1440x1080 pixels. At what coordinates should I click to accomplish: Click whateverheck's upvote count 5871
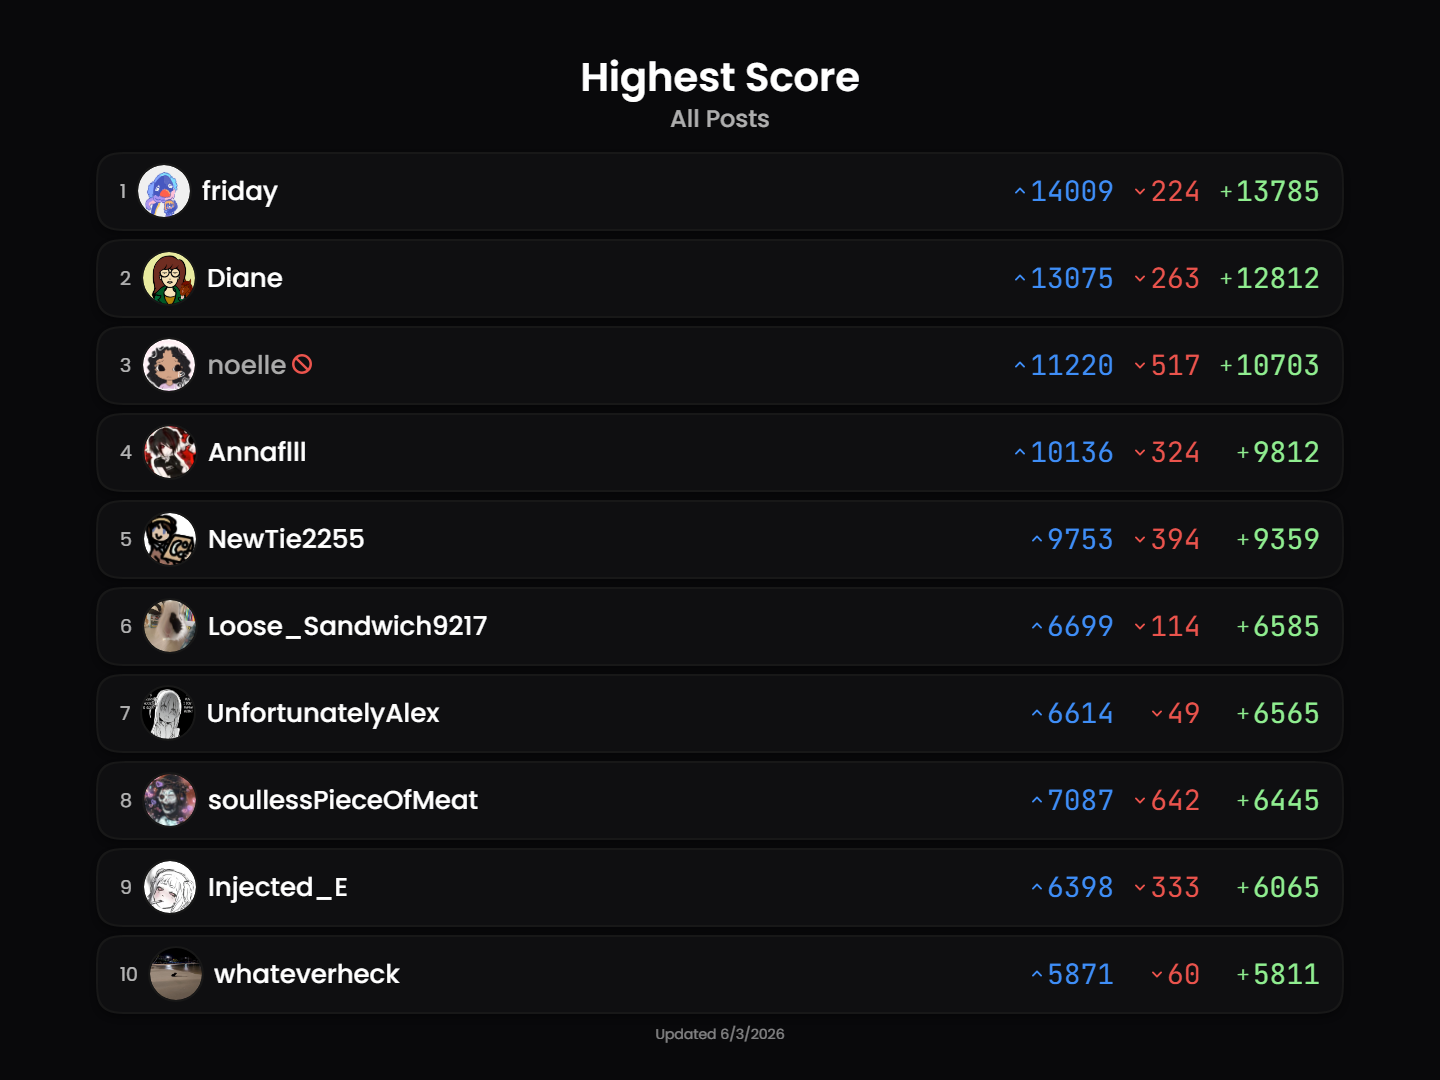[1072, 974]
